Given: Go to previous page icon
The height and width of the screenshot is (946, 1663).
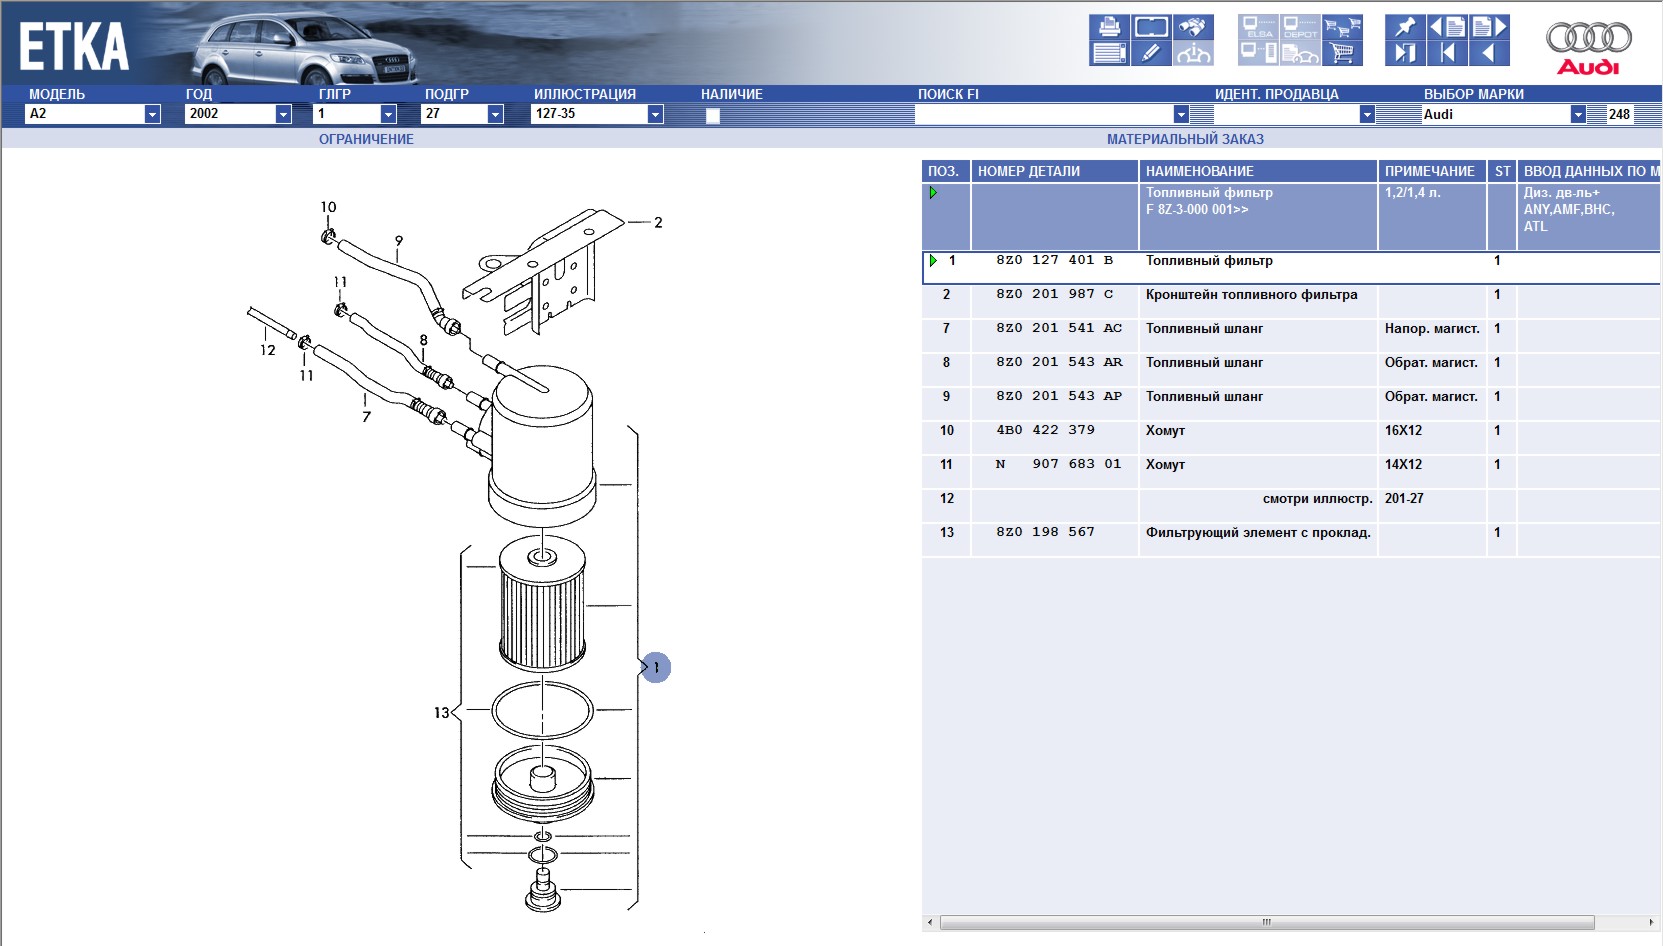Looking at the screenshot, I should (1447, 27).
